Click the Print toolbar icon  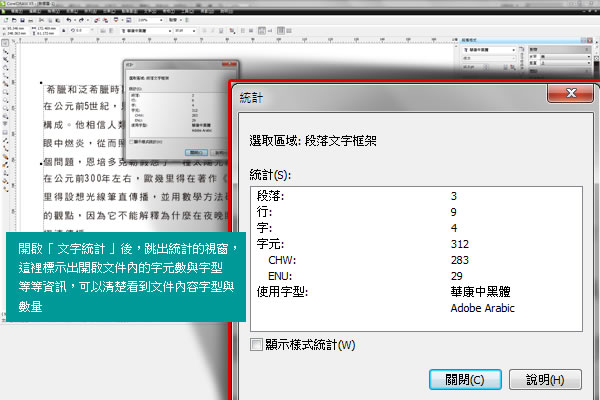[x=31, y=20]
